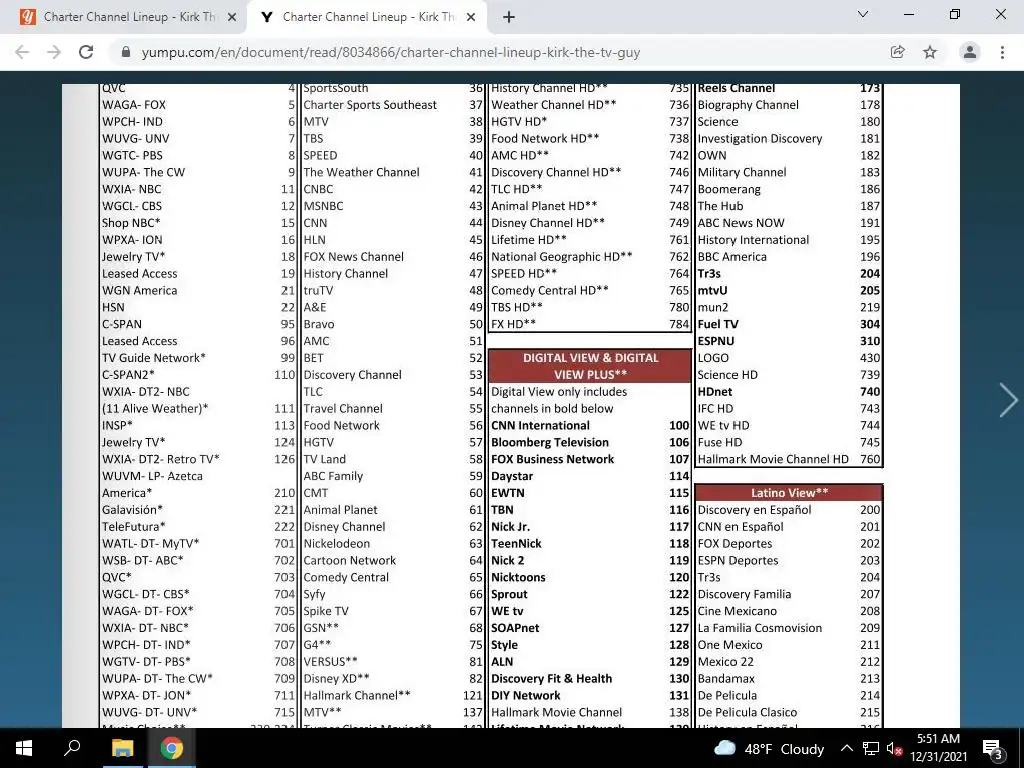The image size is (1024, 768).
Task: Share this page icon
Action: [x=898, y=52]
